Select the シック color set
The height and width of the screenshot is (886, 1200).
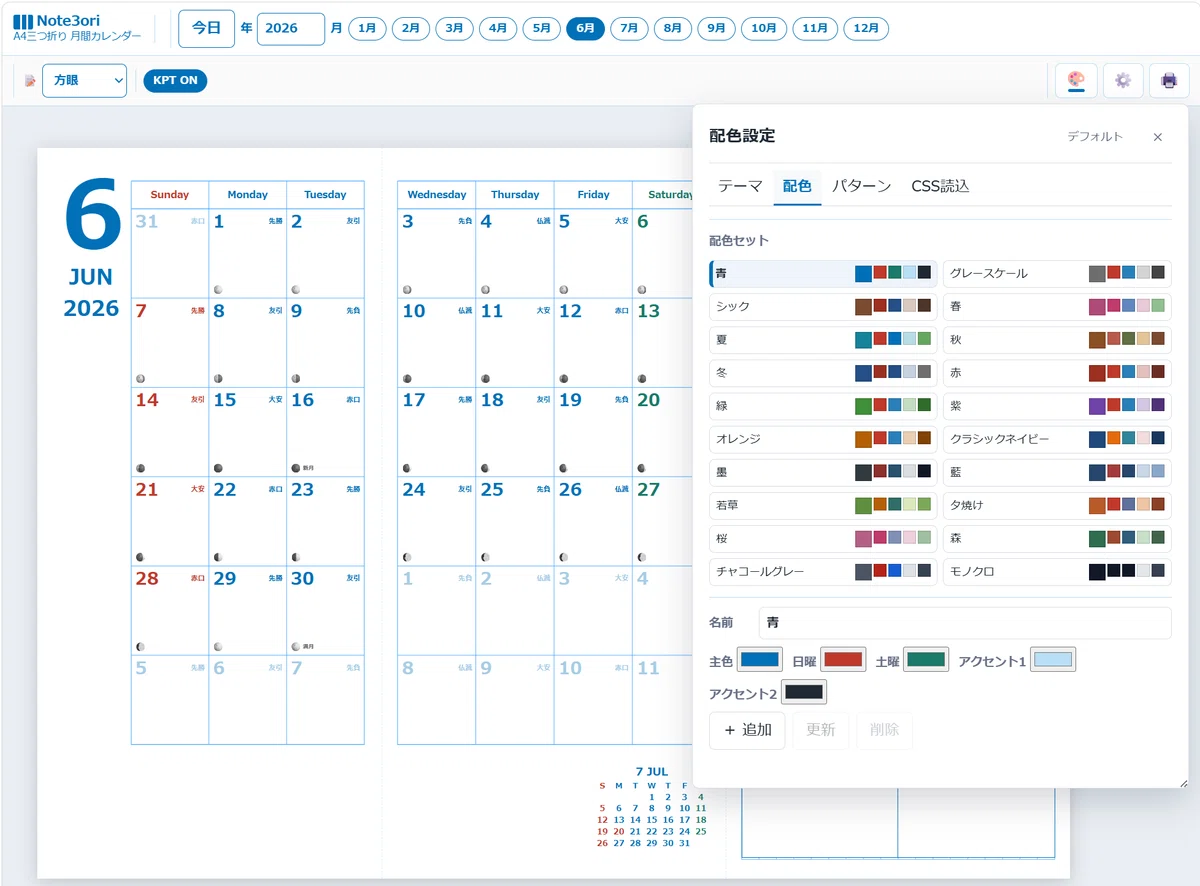(x=823, y=306)
